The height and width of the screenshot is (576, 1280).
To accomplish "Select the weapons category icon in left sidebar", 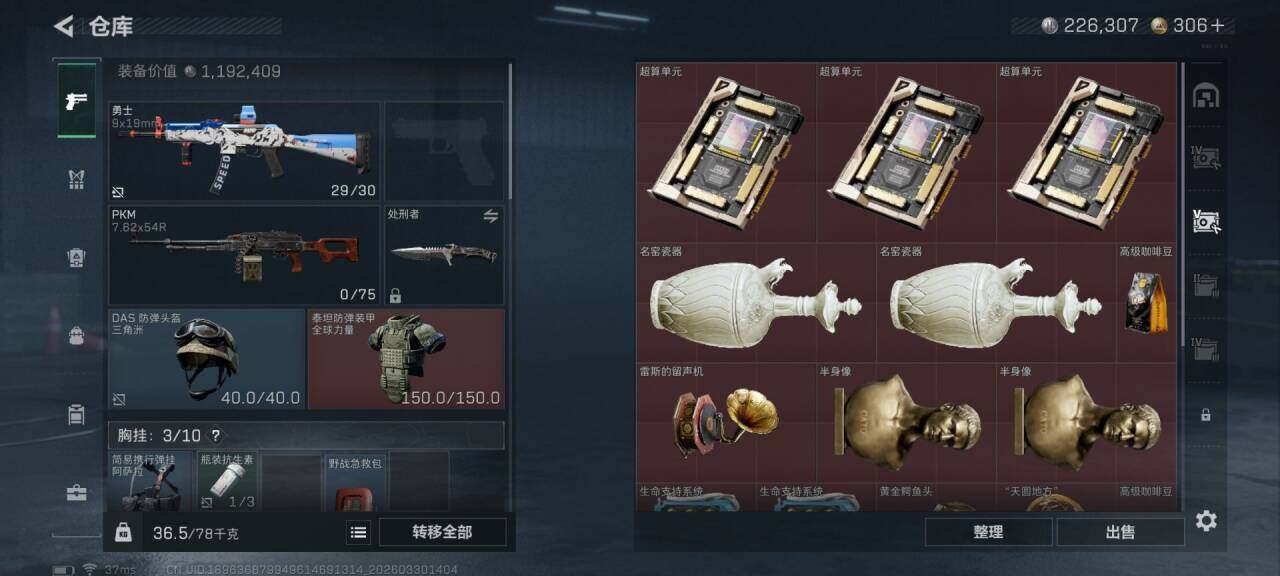I will 77,100.
